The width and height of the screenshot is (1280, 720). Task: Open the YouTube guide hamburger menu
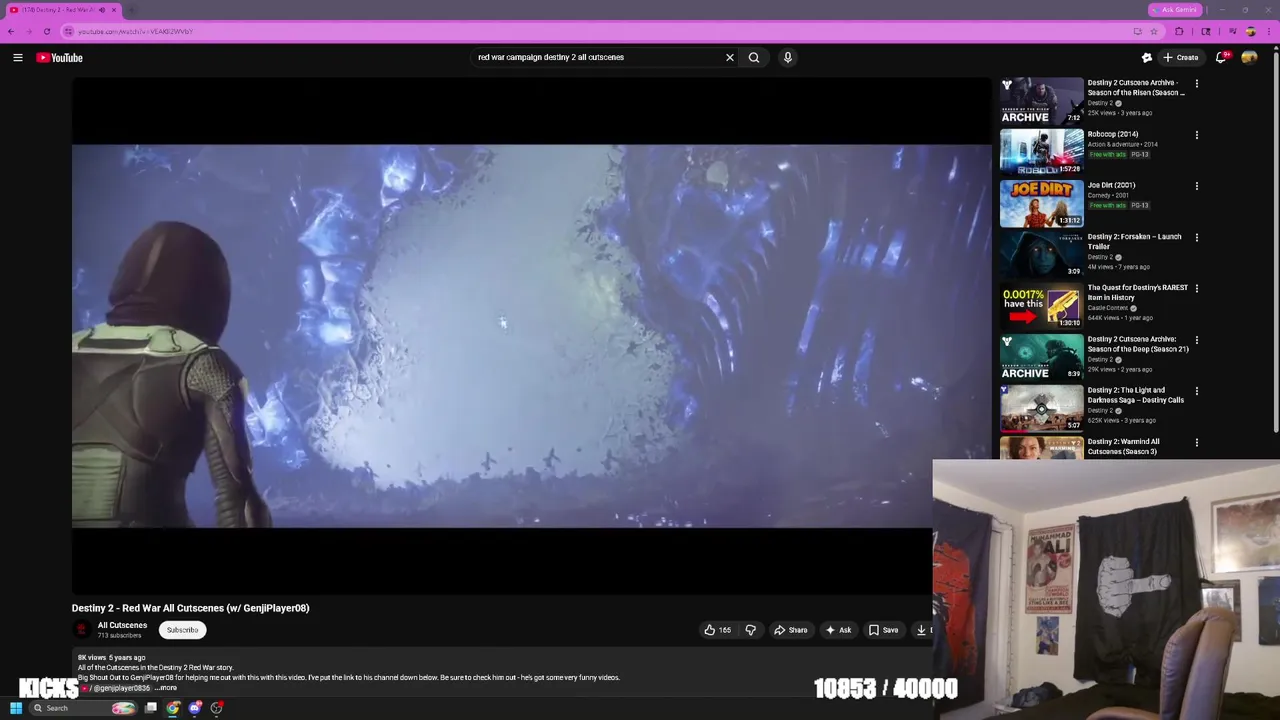pos(18,58)
